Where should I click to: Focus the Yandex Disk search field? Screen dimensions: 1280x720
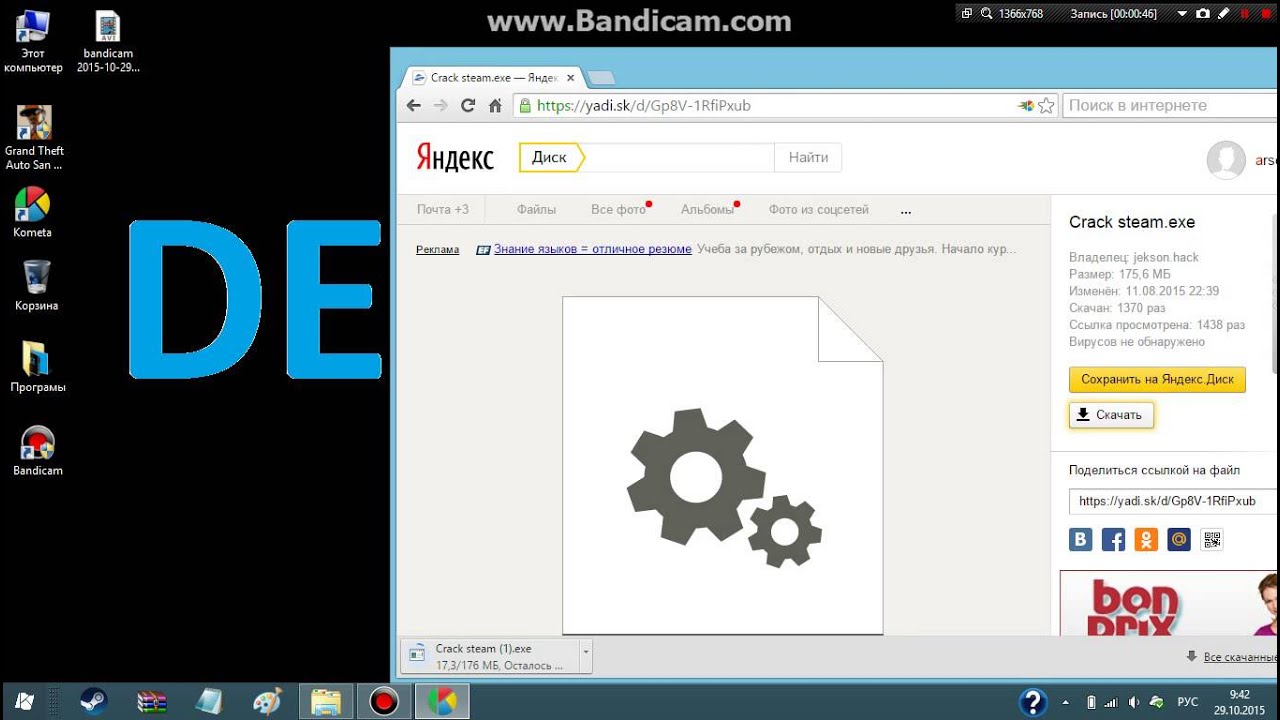click(x=678, y=158)
